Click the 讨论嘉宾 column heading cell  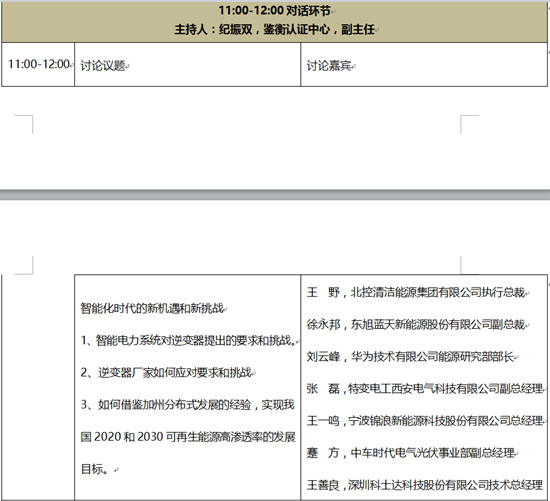[424, 65]
